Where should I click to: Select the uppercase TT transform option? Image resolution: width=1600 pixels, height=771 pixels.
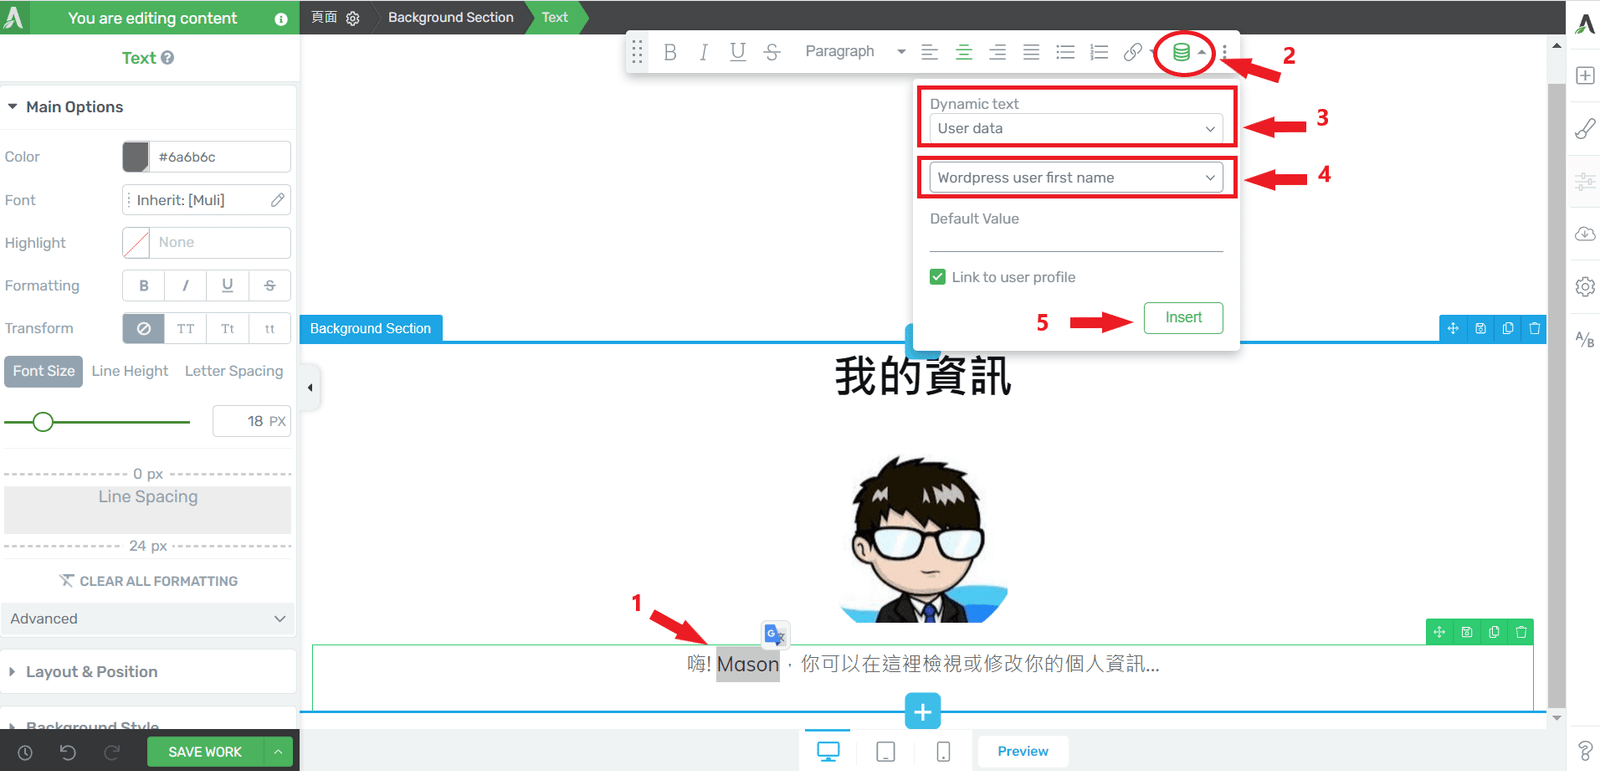tap(186, 328)
